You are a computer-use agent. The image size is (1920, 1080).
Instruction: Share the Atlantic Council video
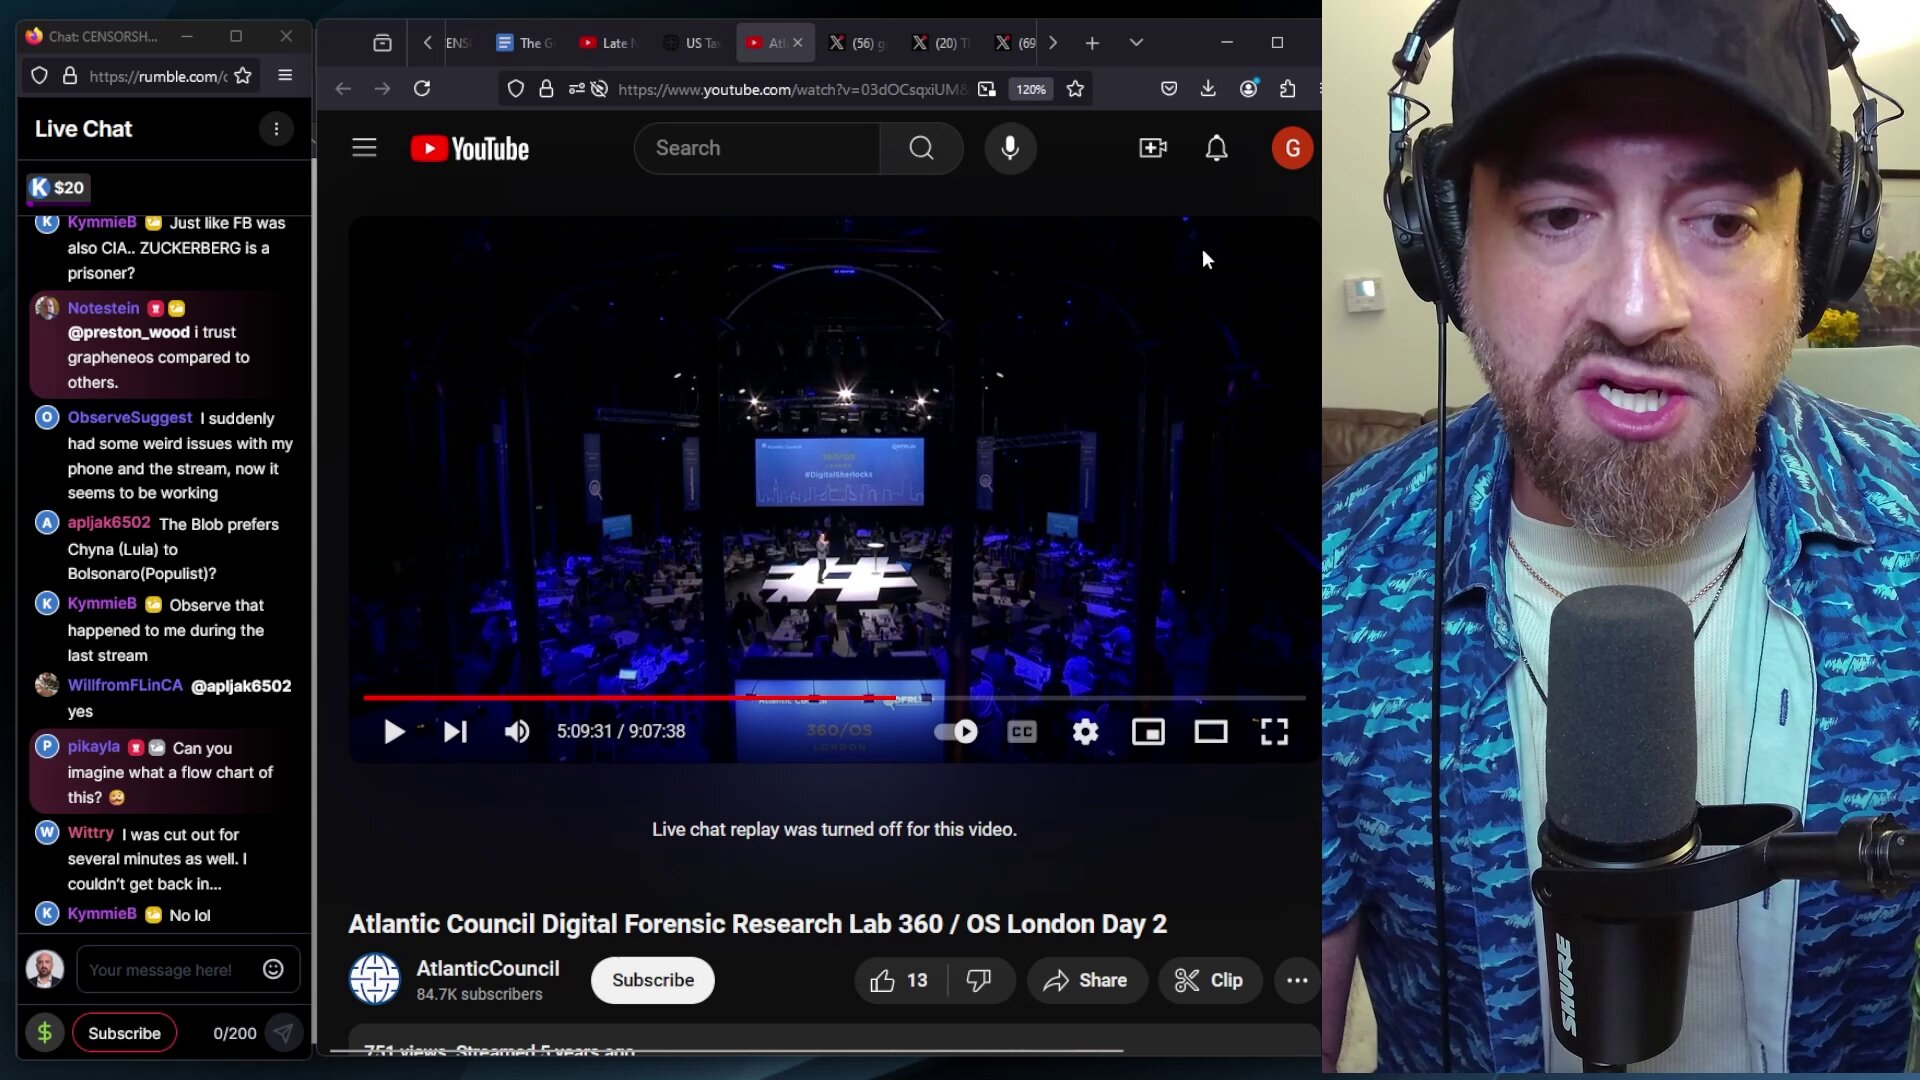(1086, 981)
